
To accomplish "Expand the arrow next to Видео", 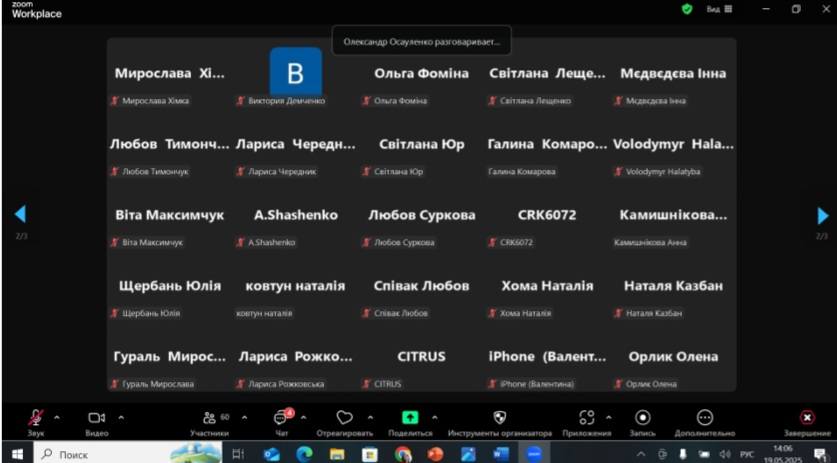I will point(121,417).
